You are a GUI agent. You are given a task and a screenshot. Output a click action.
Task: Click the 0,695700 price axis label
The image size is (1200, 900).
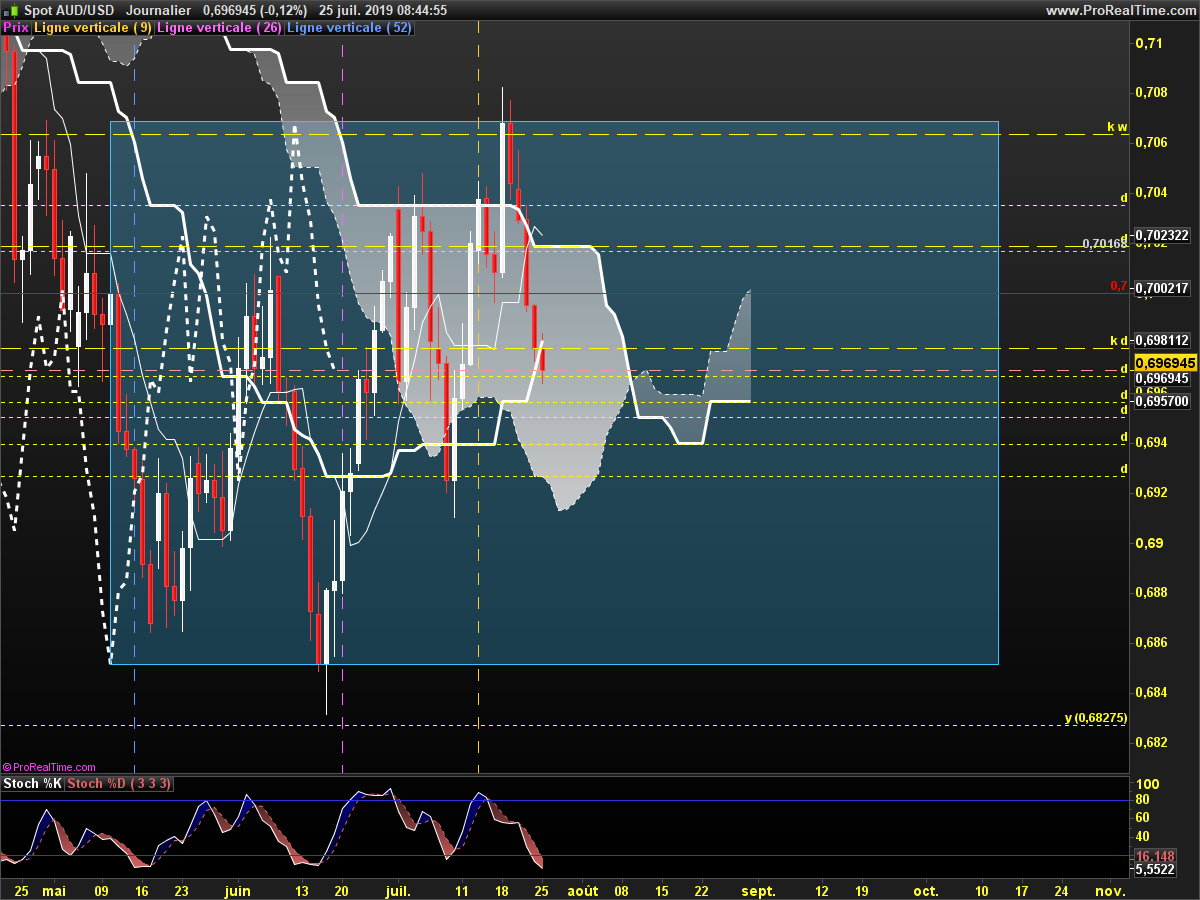[1160, 401]
